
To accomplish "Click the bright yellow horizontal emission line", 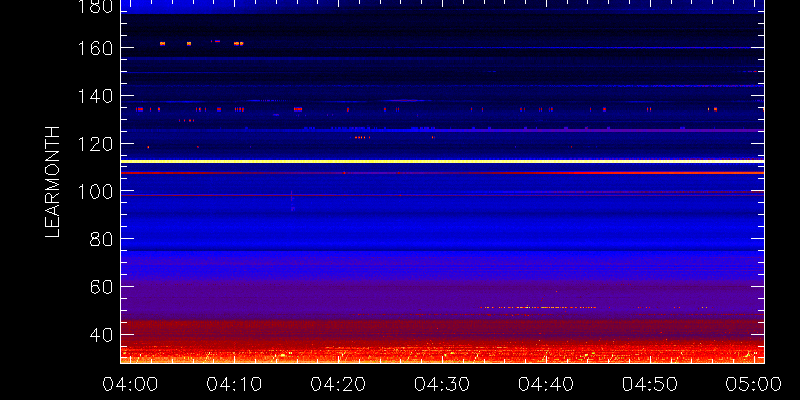I will point(442,161).
